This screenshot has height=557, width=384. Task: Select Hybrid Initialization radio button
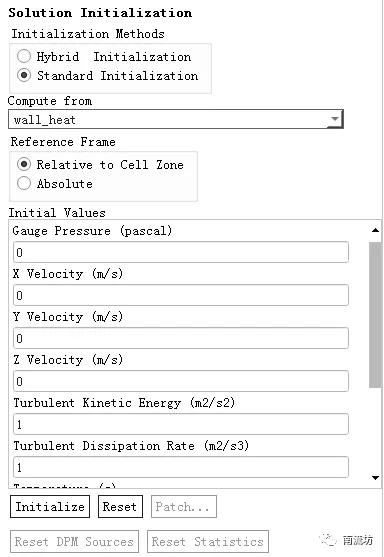(24, 56)
